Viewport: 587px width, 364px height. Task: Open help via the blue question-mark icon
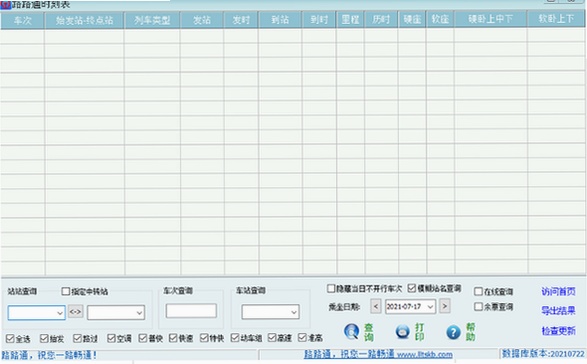(453, 332)
